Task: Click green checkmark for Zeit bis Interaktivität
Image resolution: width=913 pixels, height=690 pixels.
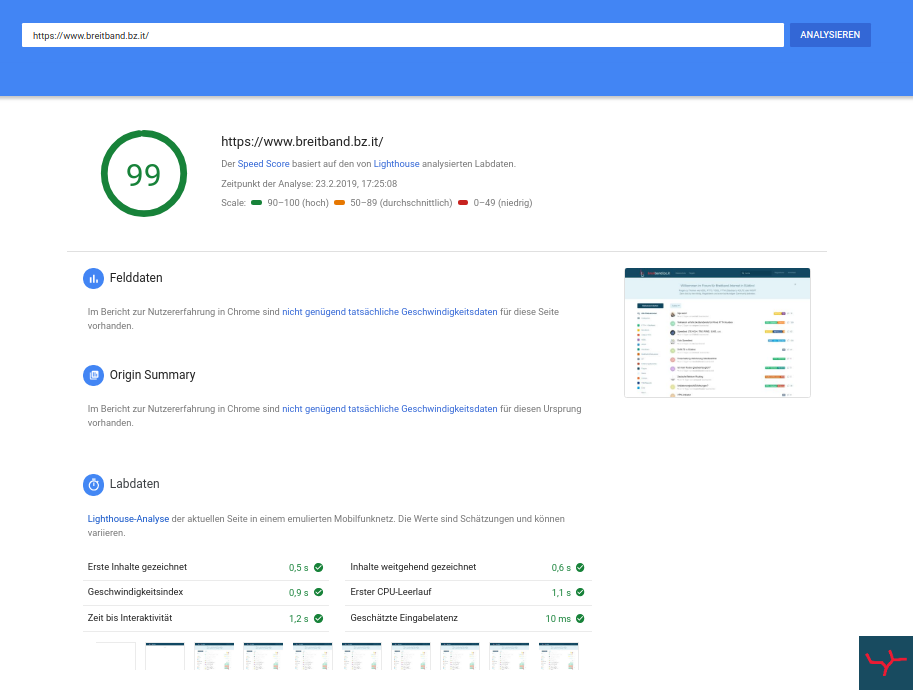Action: click(x=319, y=619)
